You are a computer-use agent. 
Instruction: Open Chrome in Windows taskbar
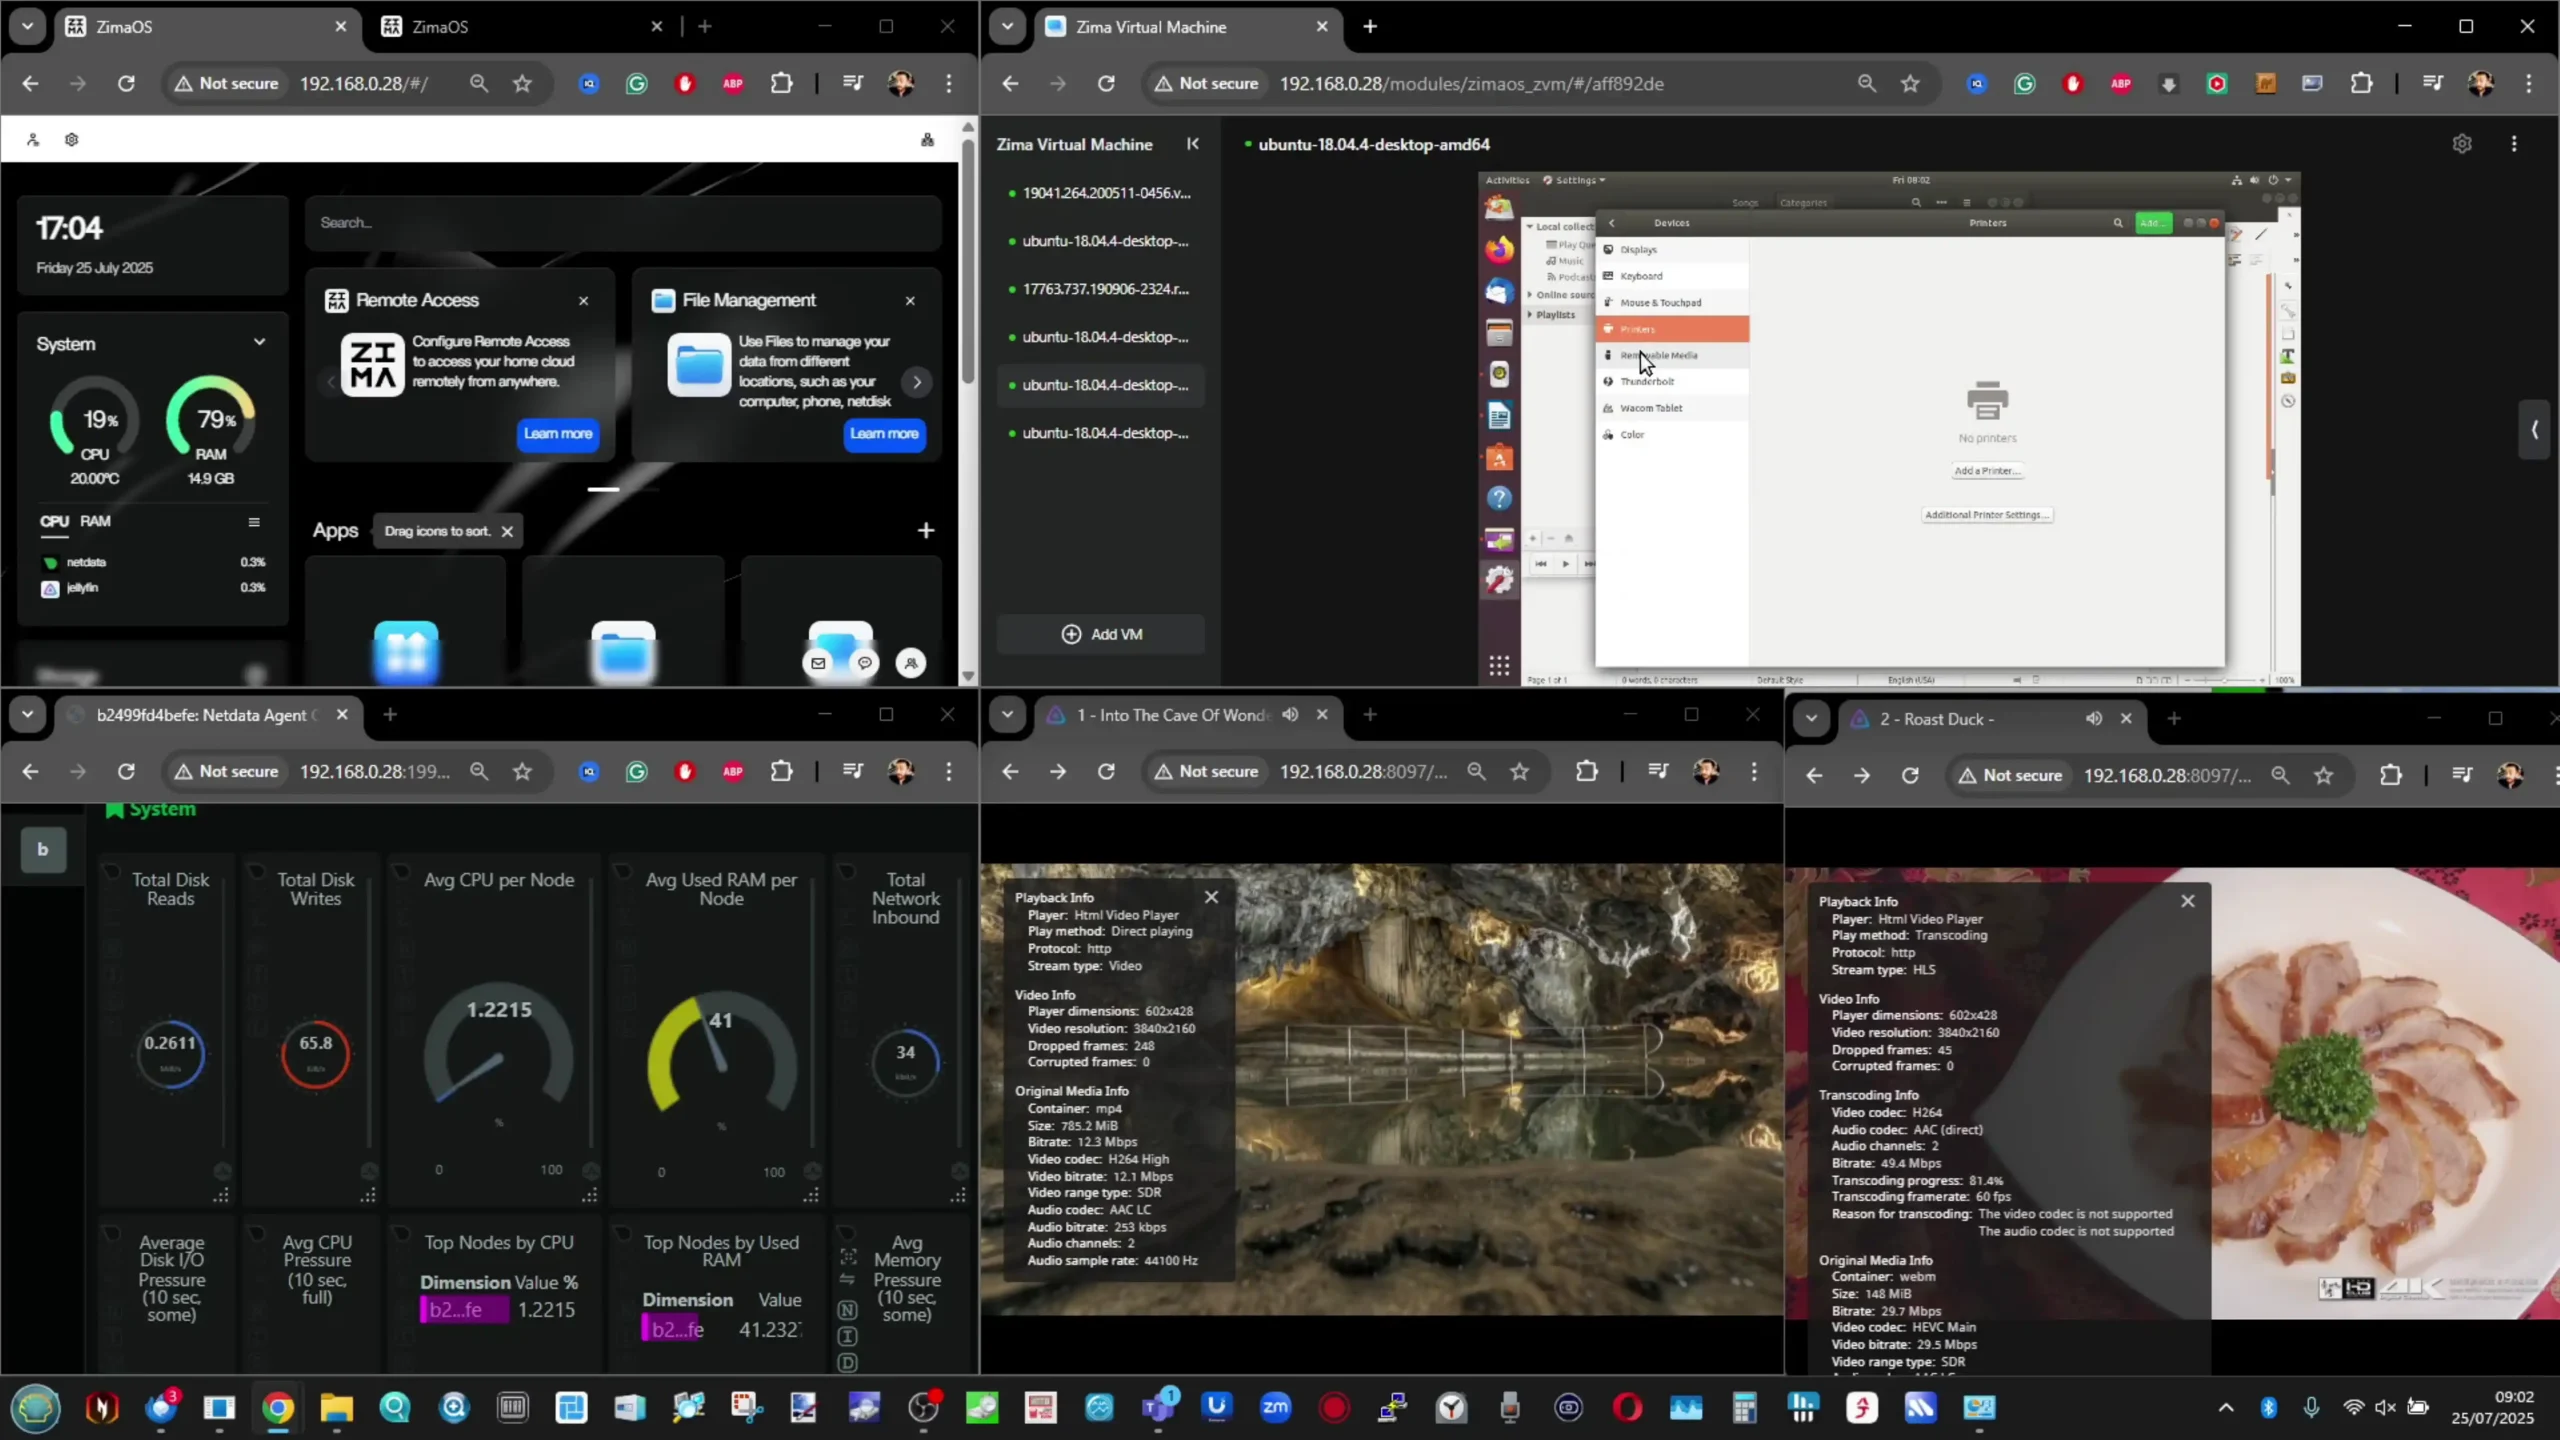(278, 1408)
